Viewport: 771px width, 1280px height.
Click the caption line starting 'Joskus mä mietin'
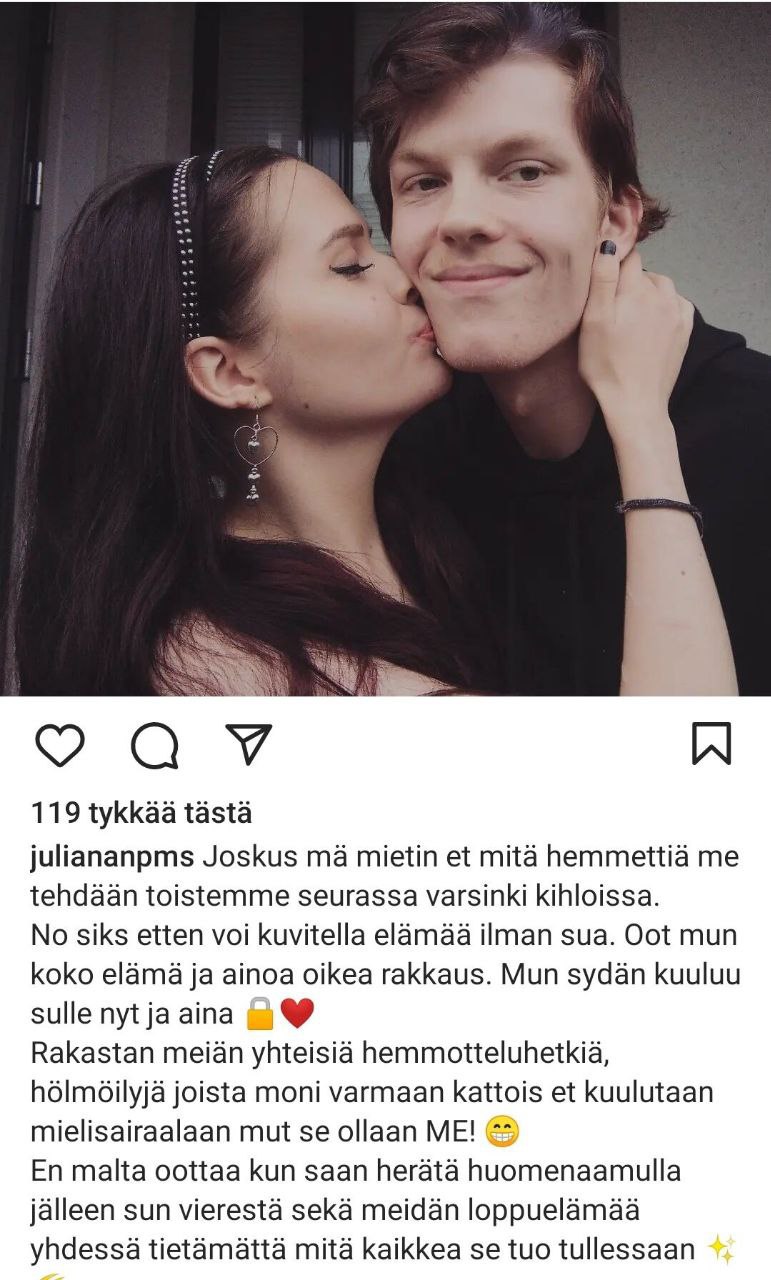384,858
